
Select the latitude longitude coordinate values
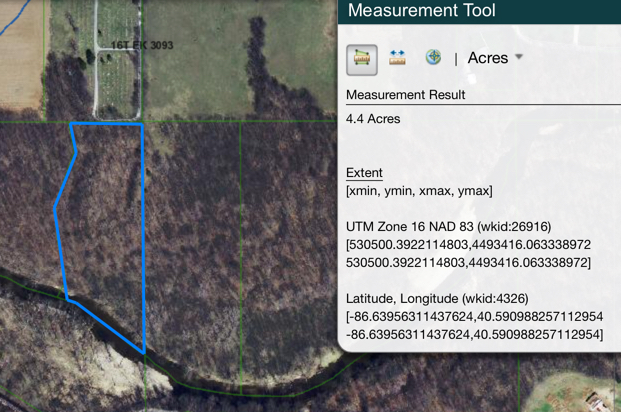click(x=474, y=325)
